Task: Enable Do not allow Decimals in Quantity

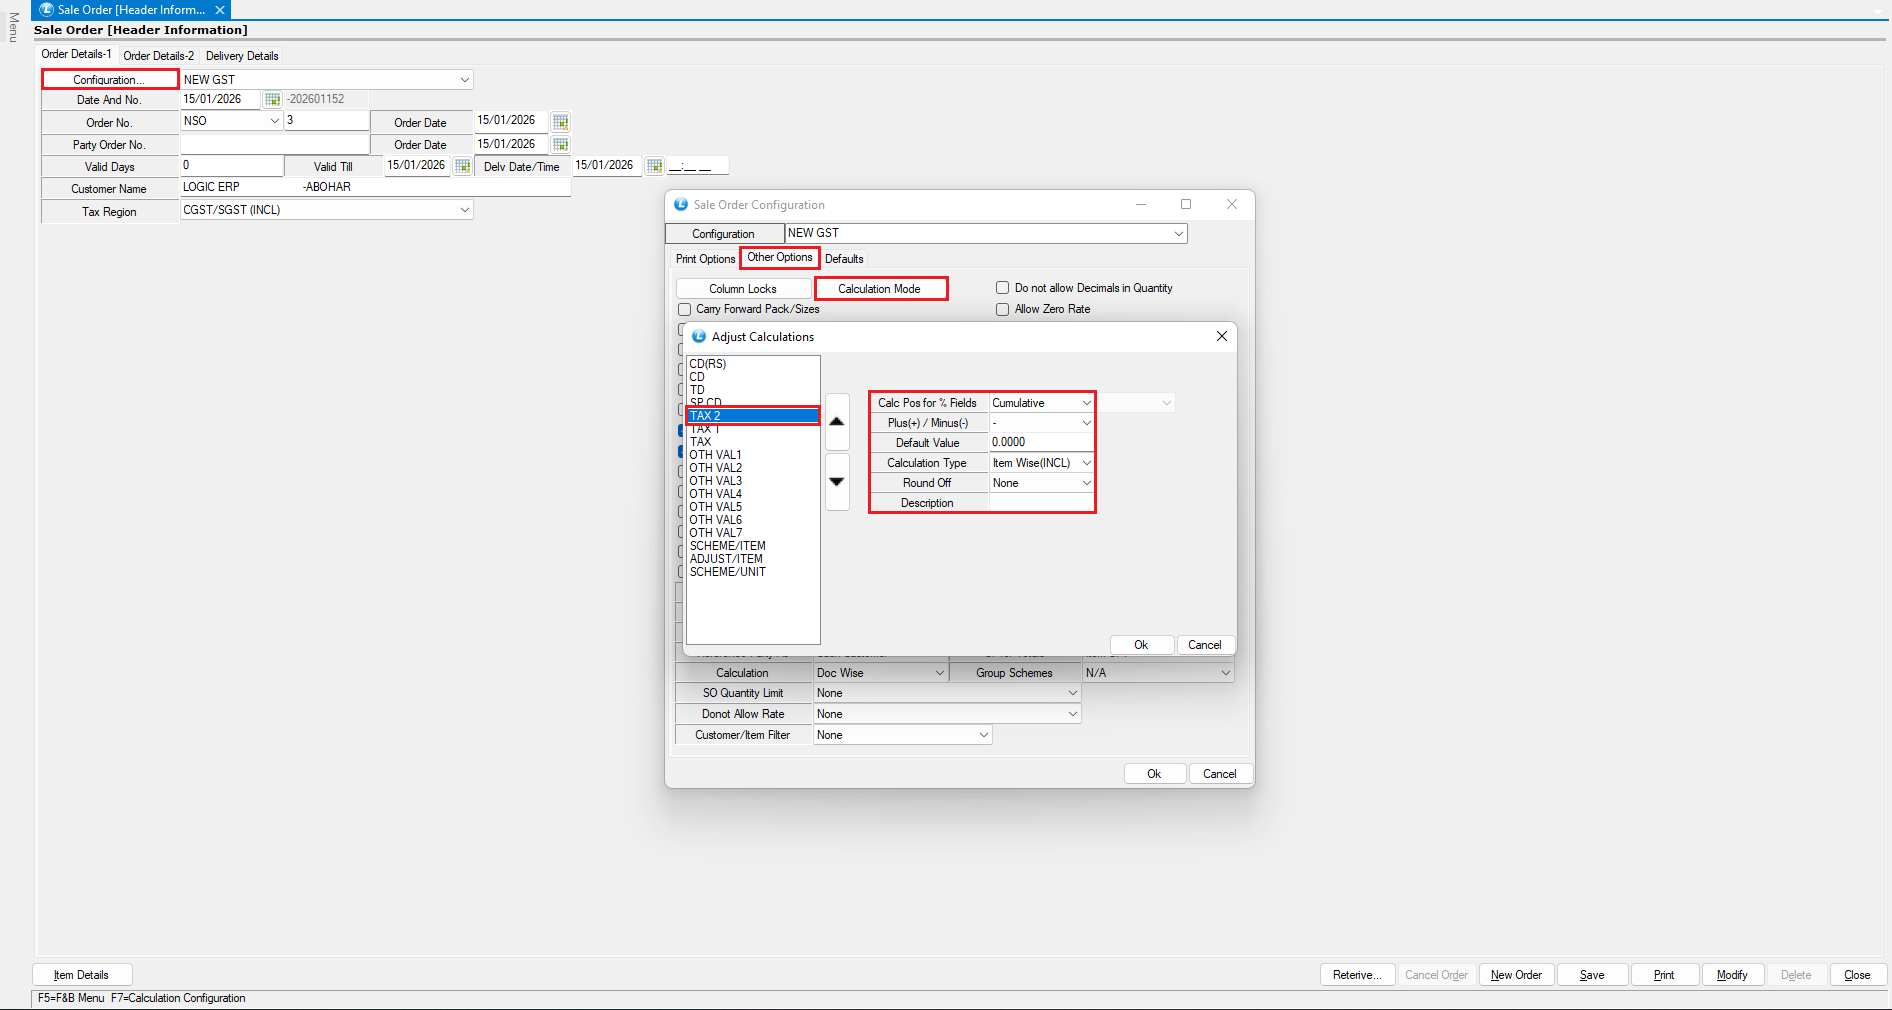Action: pos(1002,288)
